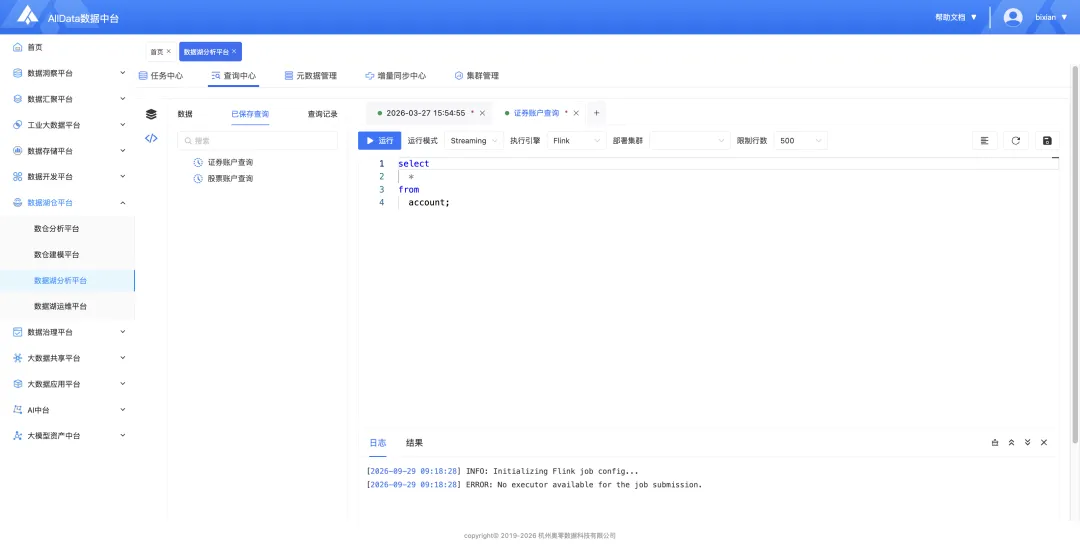Open the 限制行数 500 dropdown
The width and height of the screenshot is (1080, 547).
[x=800, y=141]
